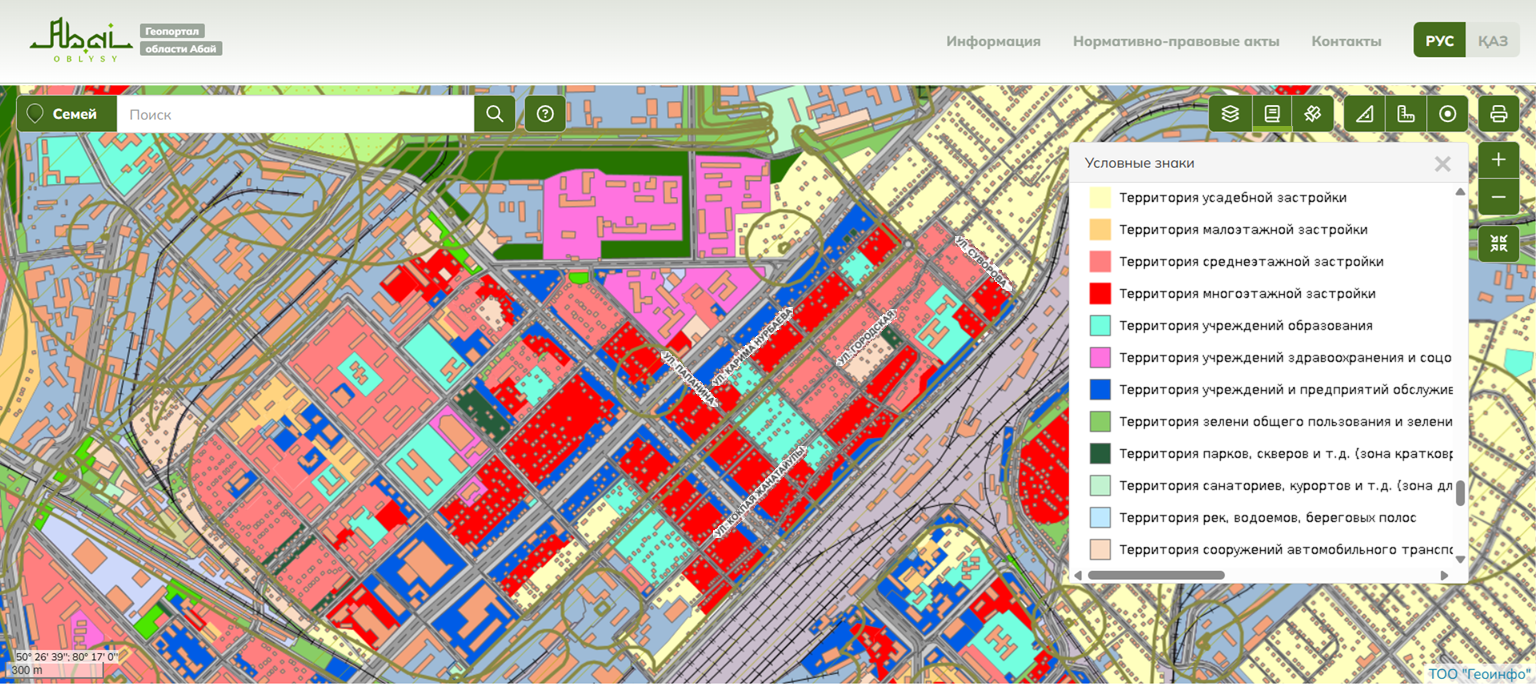This screenshot has width=1536, height=685.
Task: Open the Семей city selector
Action: click(66, 114)
